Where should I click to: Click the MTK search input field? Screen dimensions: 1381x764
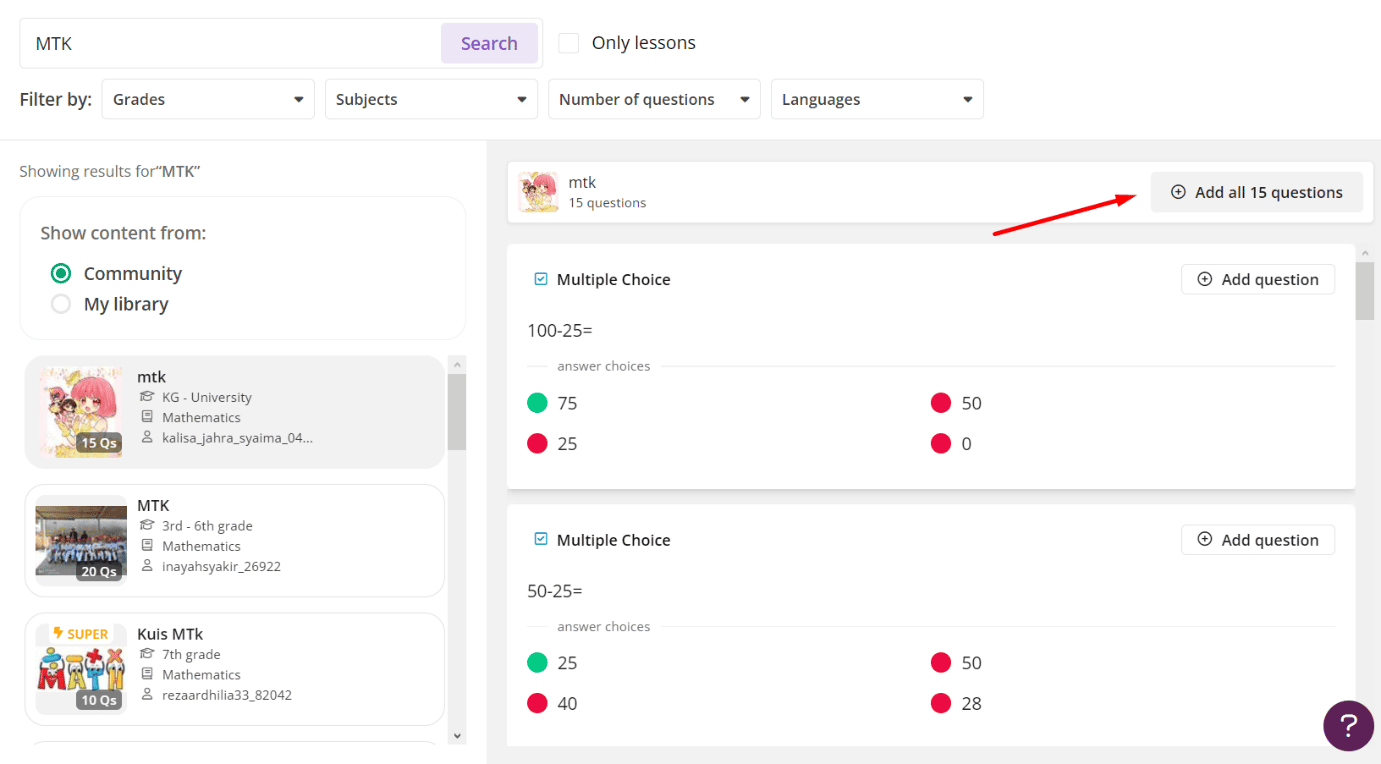click(232, 43)
